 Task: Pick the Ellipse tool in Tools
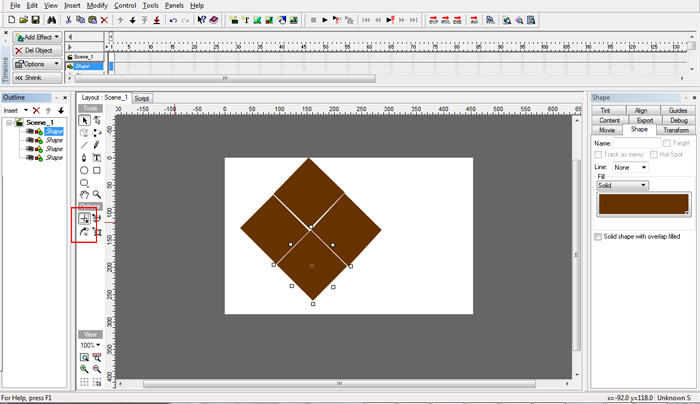(85, 170)
